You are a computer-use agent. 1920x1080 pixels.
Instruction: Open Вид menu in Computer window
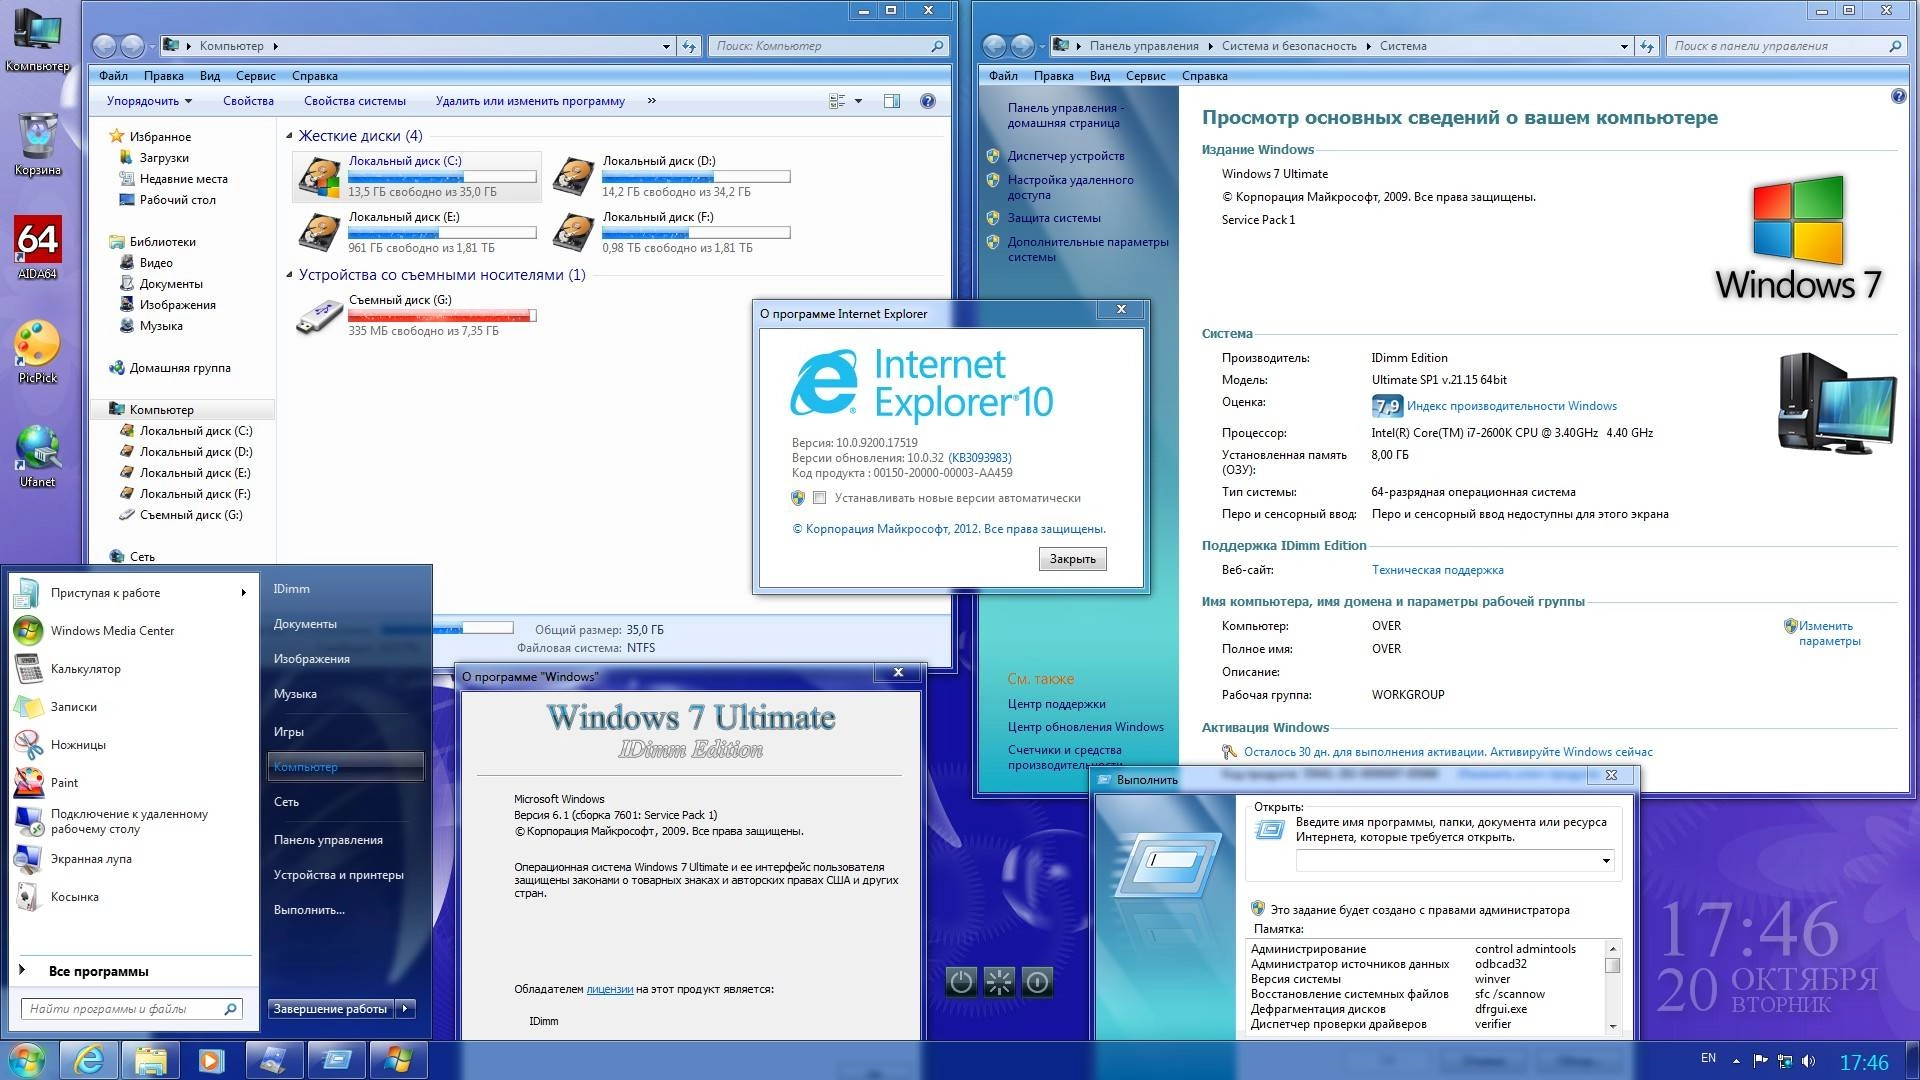coord(210,76)
